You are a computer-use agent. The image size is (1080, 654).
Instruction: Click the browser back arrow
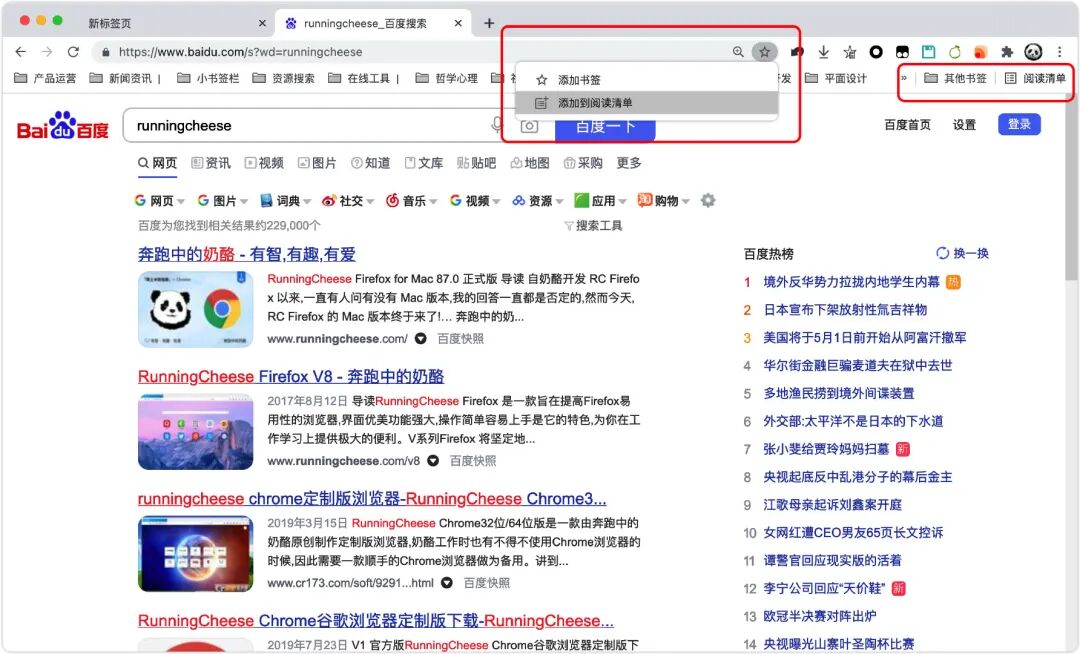pyautogui.click(x=21, y=52)
